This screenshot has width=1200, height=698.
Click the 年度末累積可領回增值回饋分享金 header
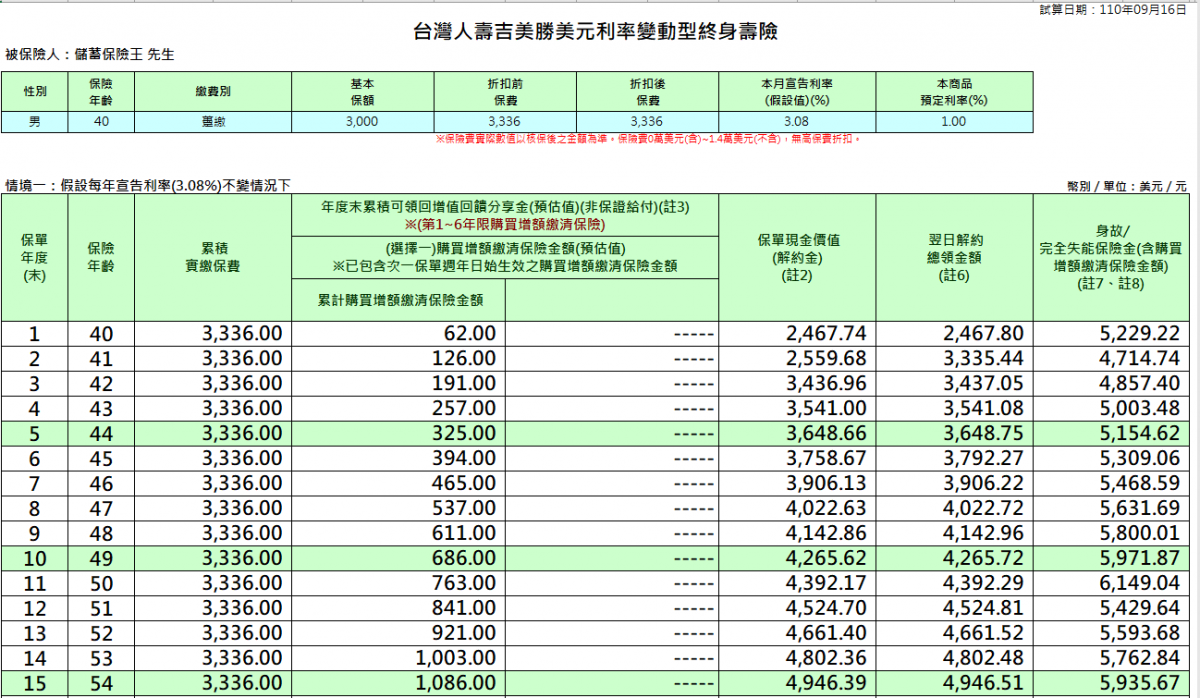(x=505, y=215)
